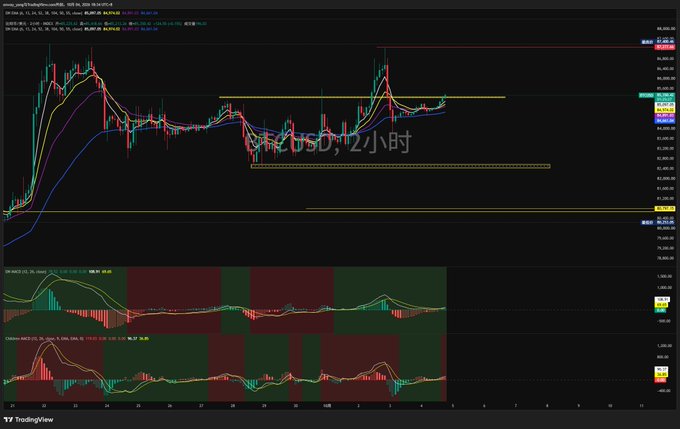Click the yellow 69.65 MACD signal label
680x429 pixels.
(x=662, y=305)
